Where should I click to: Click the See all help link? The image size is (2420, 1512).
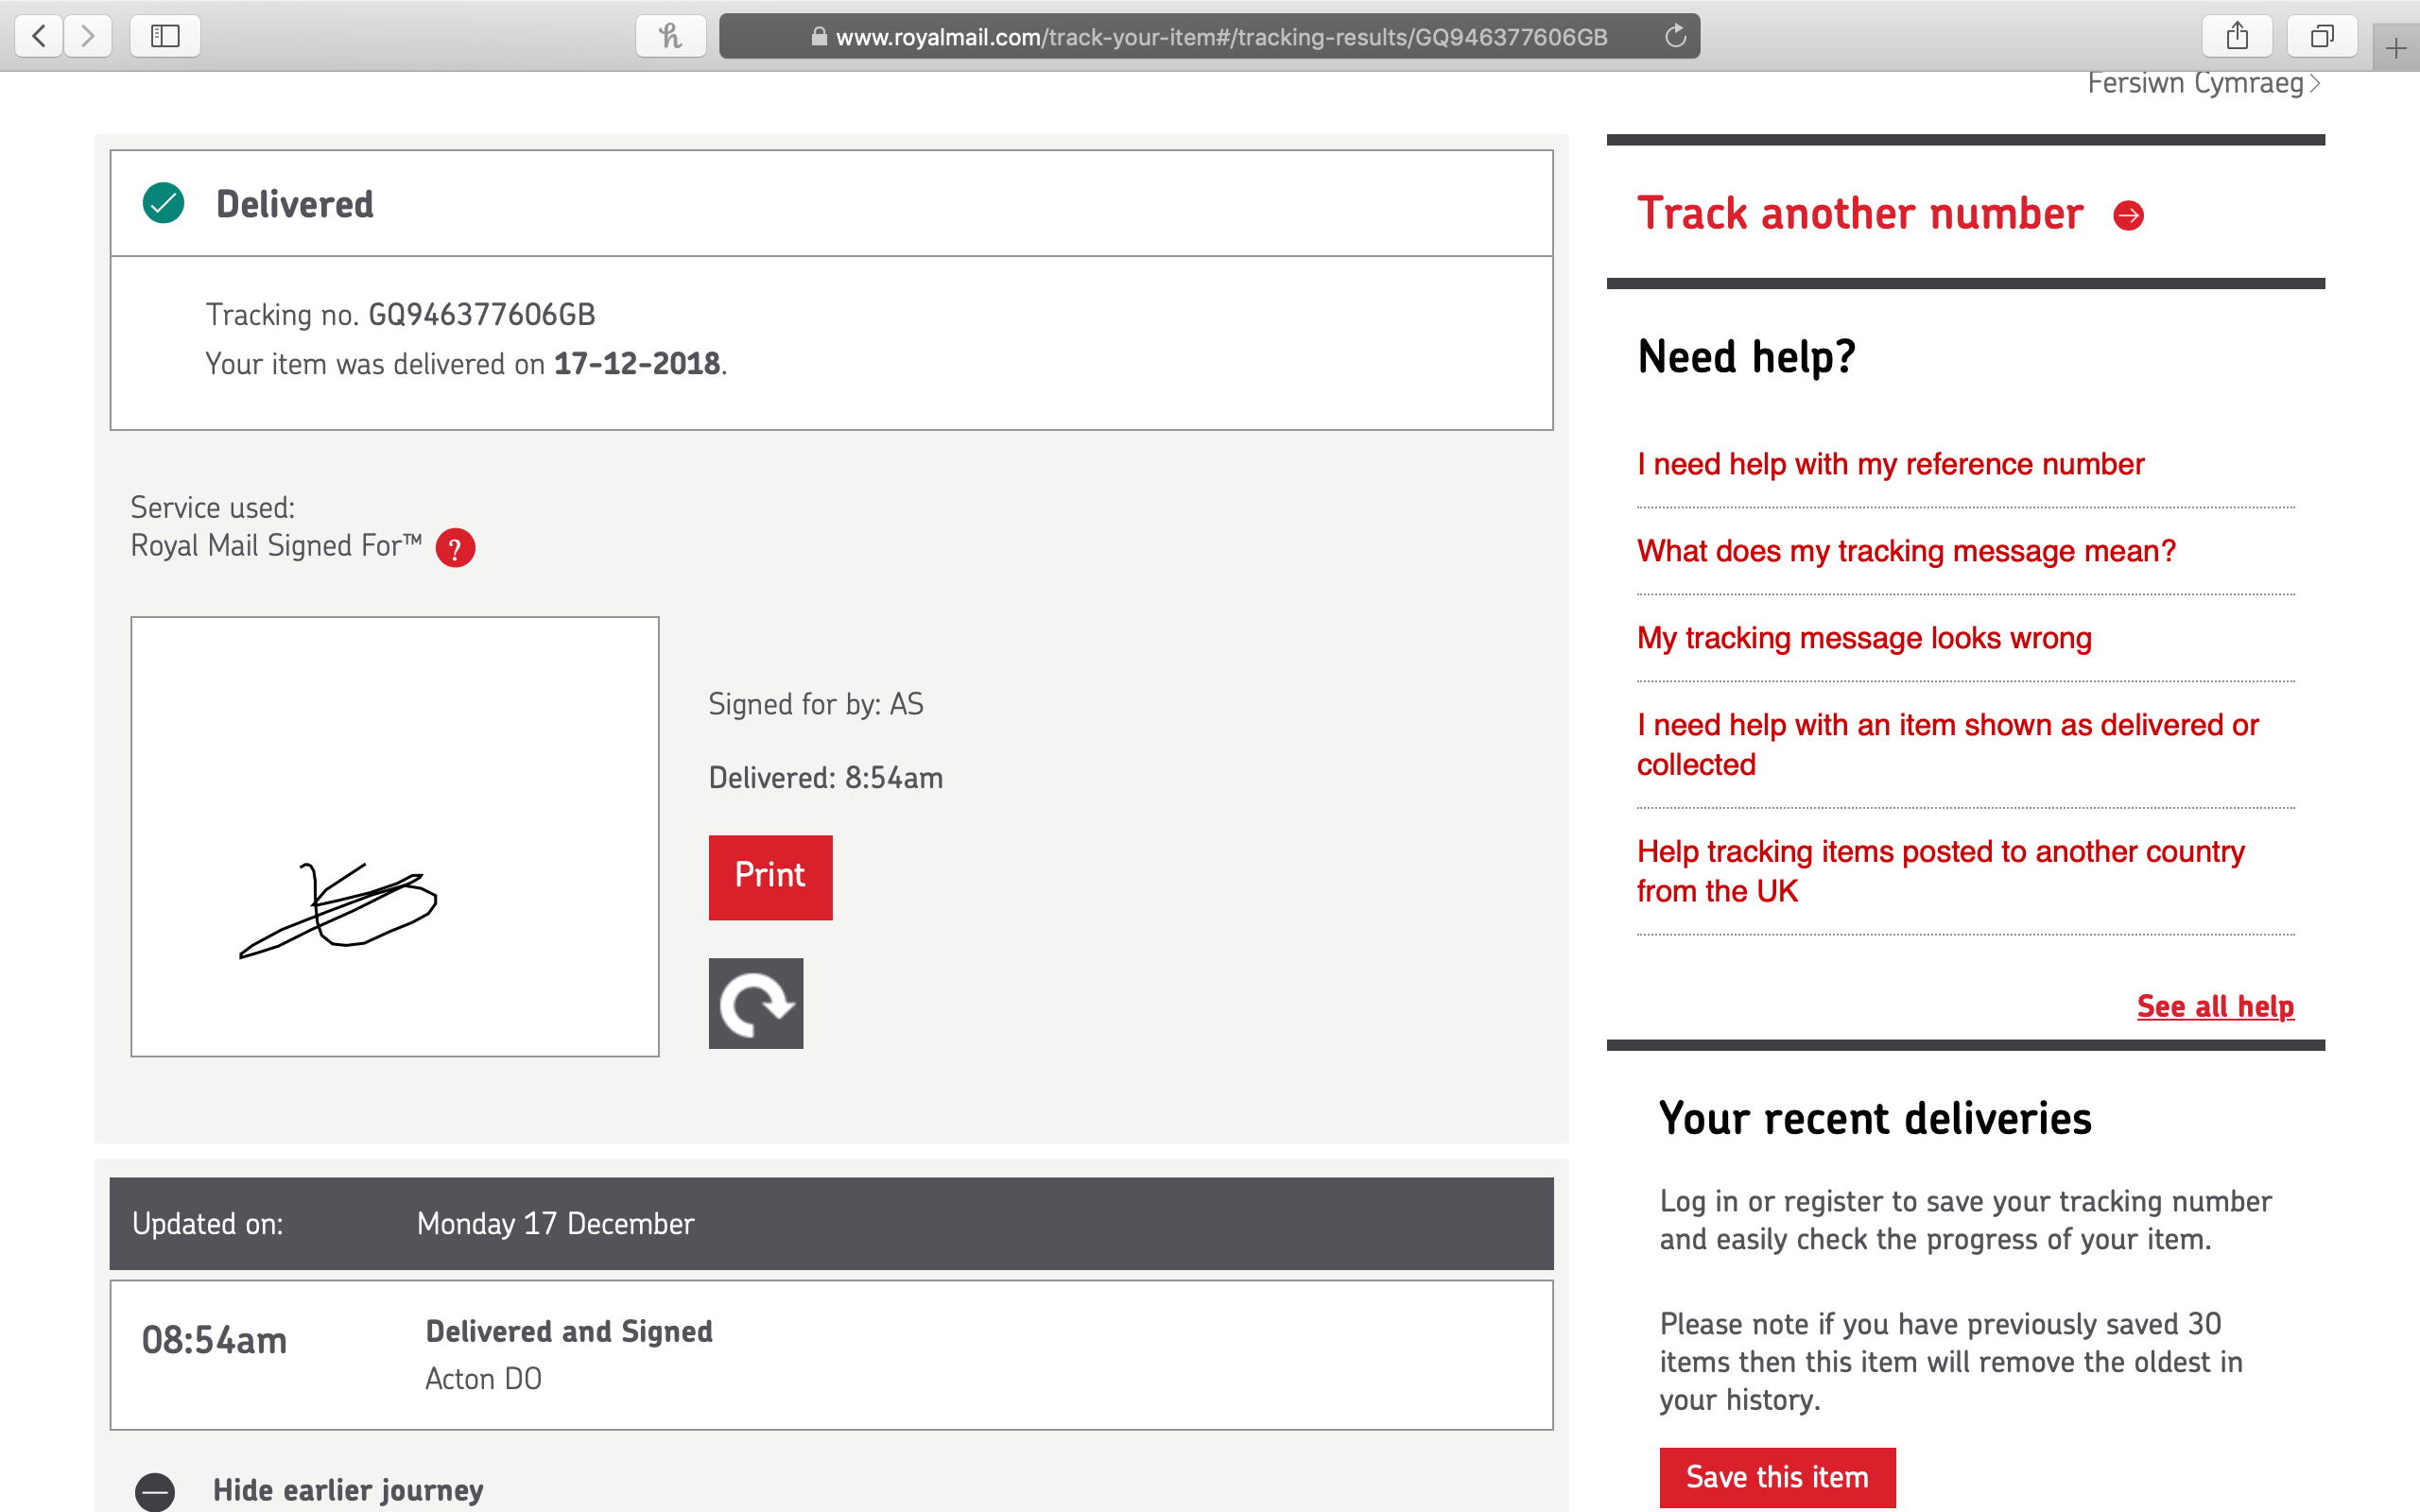(x=2215, y=1006)
